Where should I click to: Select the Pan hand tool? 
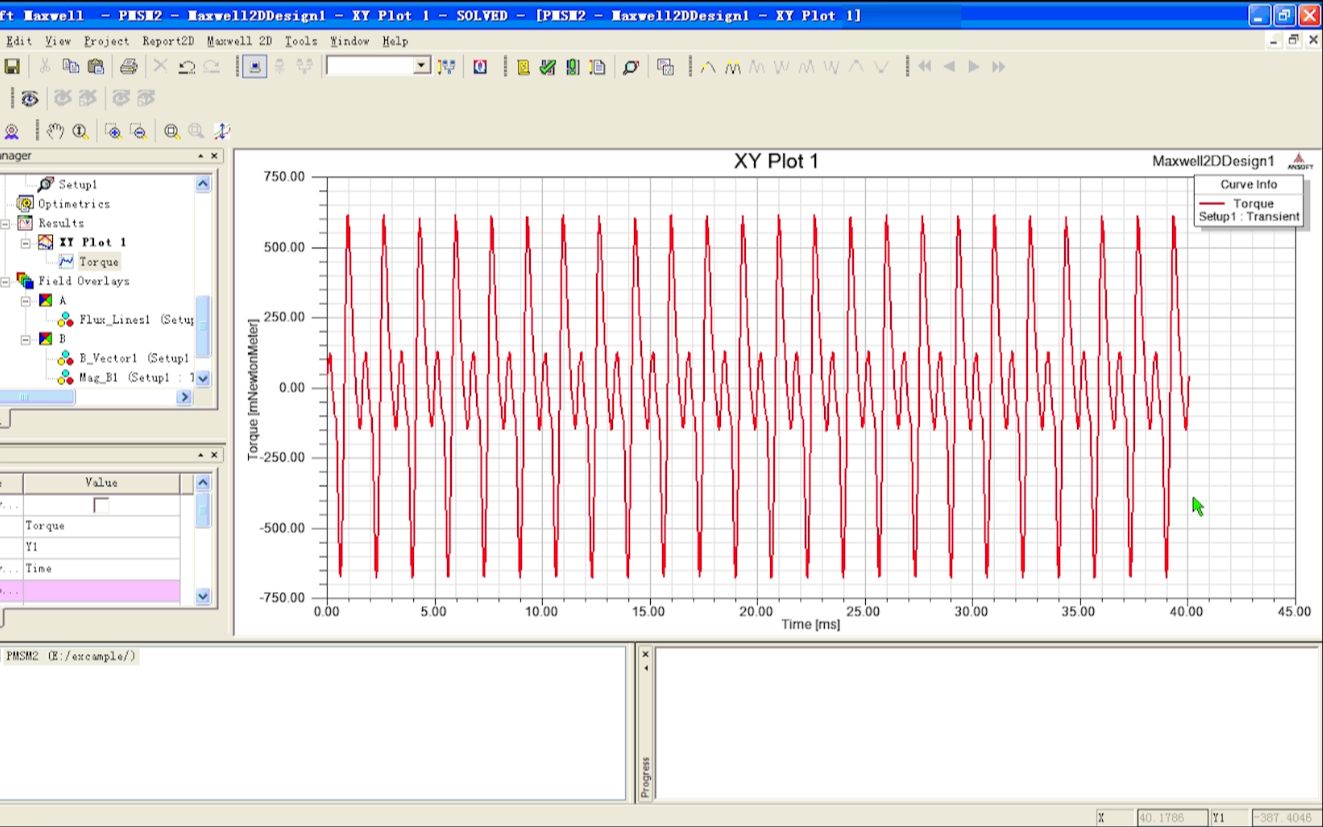click(55, 131)
